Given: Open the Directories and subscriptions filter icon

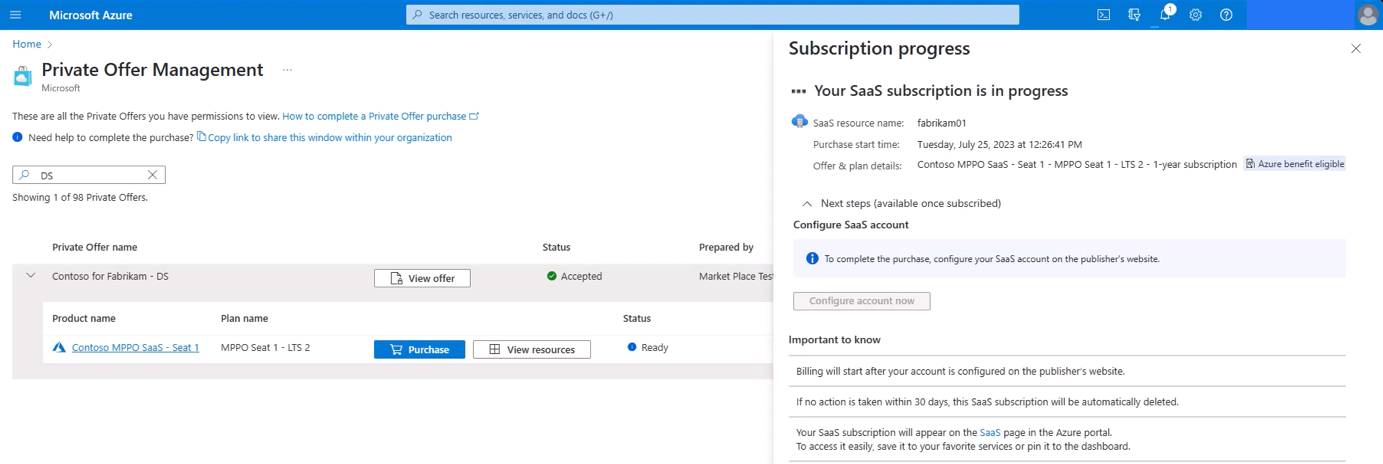Looking at the screenshot, I should (1134, 15).
